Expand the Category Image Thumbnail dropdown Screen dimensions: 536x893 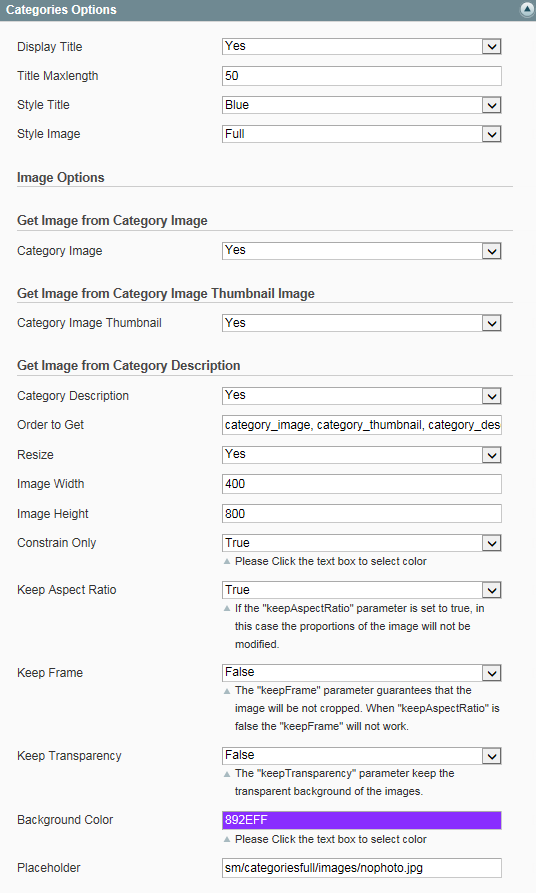click(x=362, y=323)
